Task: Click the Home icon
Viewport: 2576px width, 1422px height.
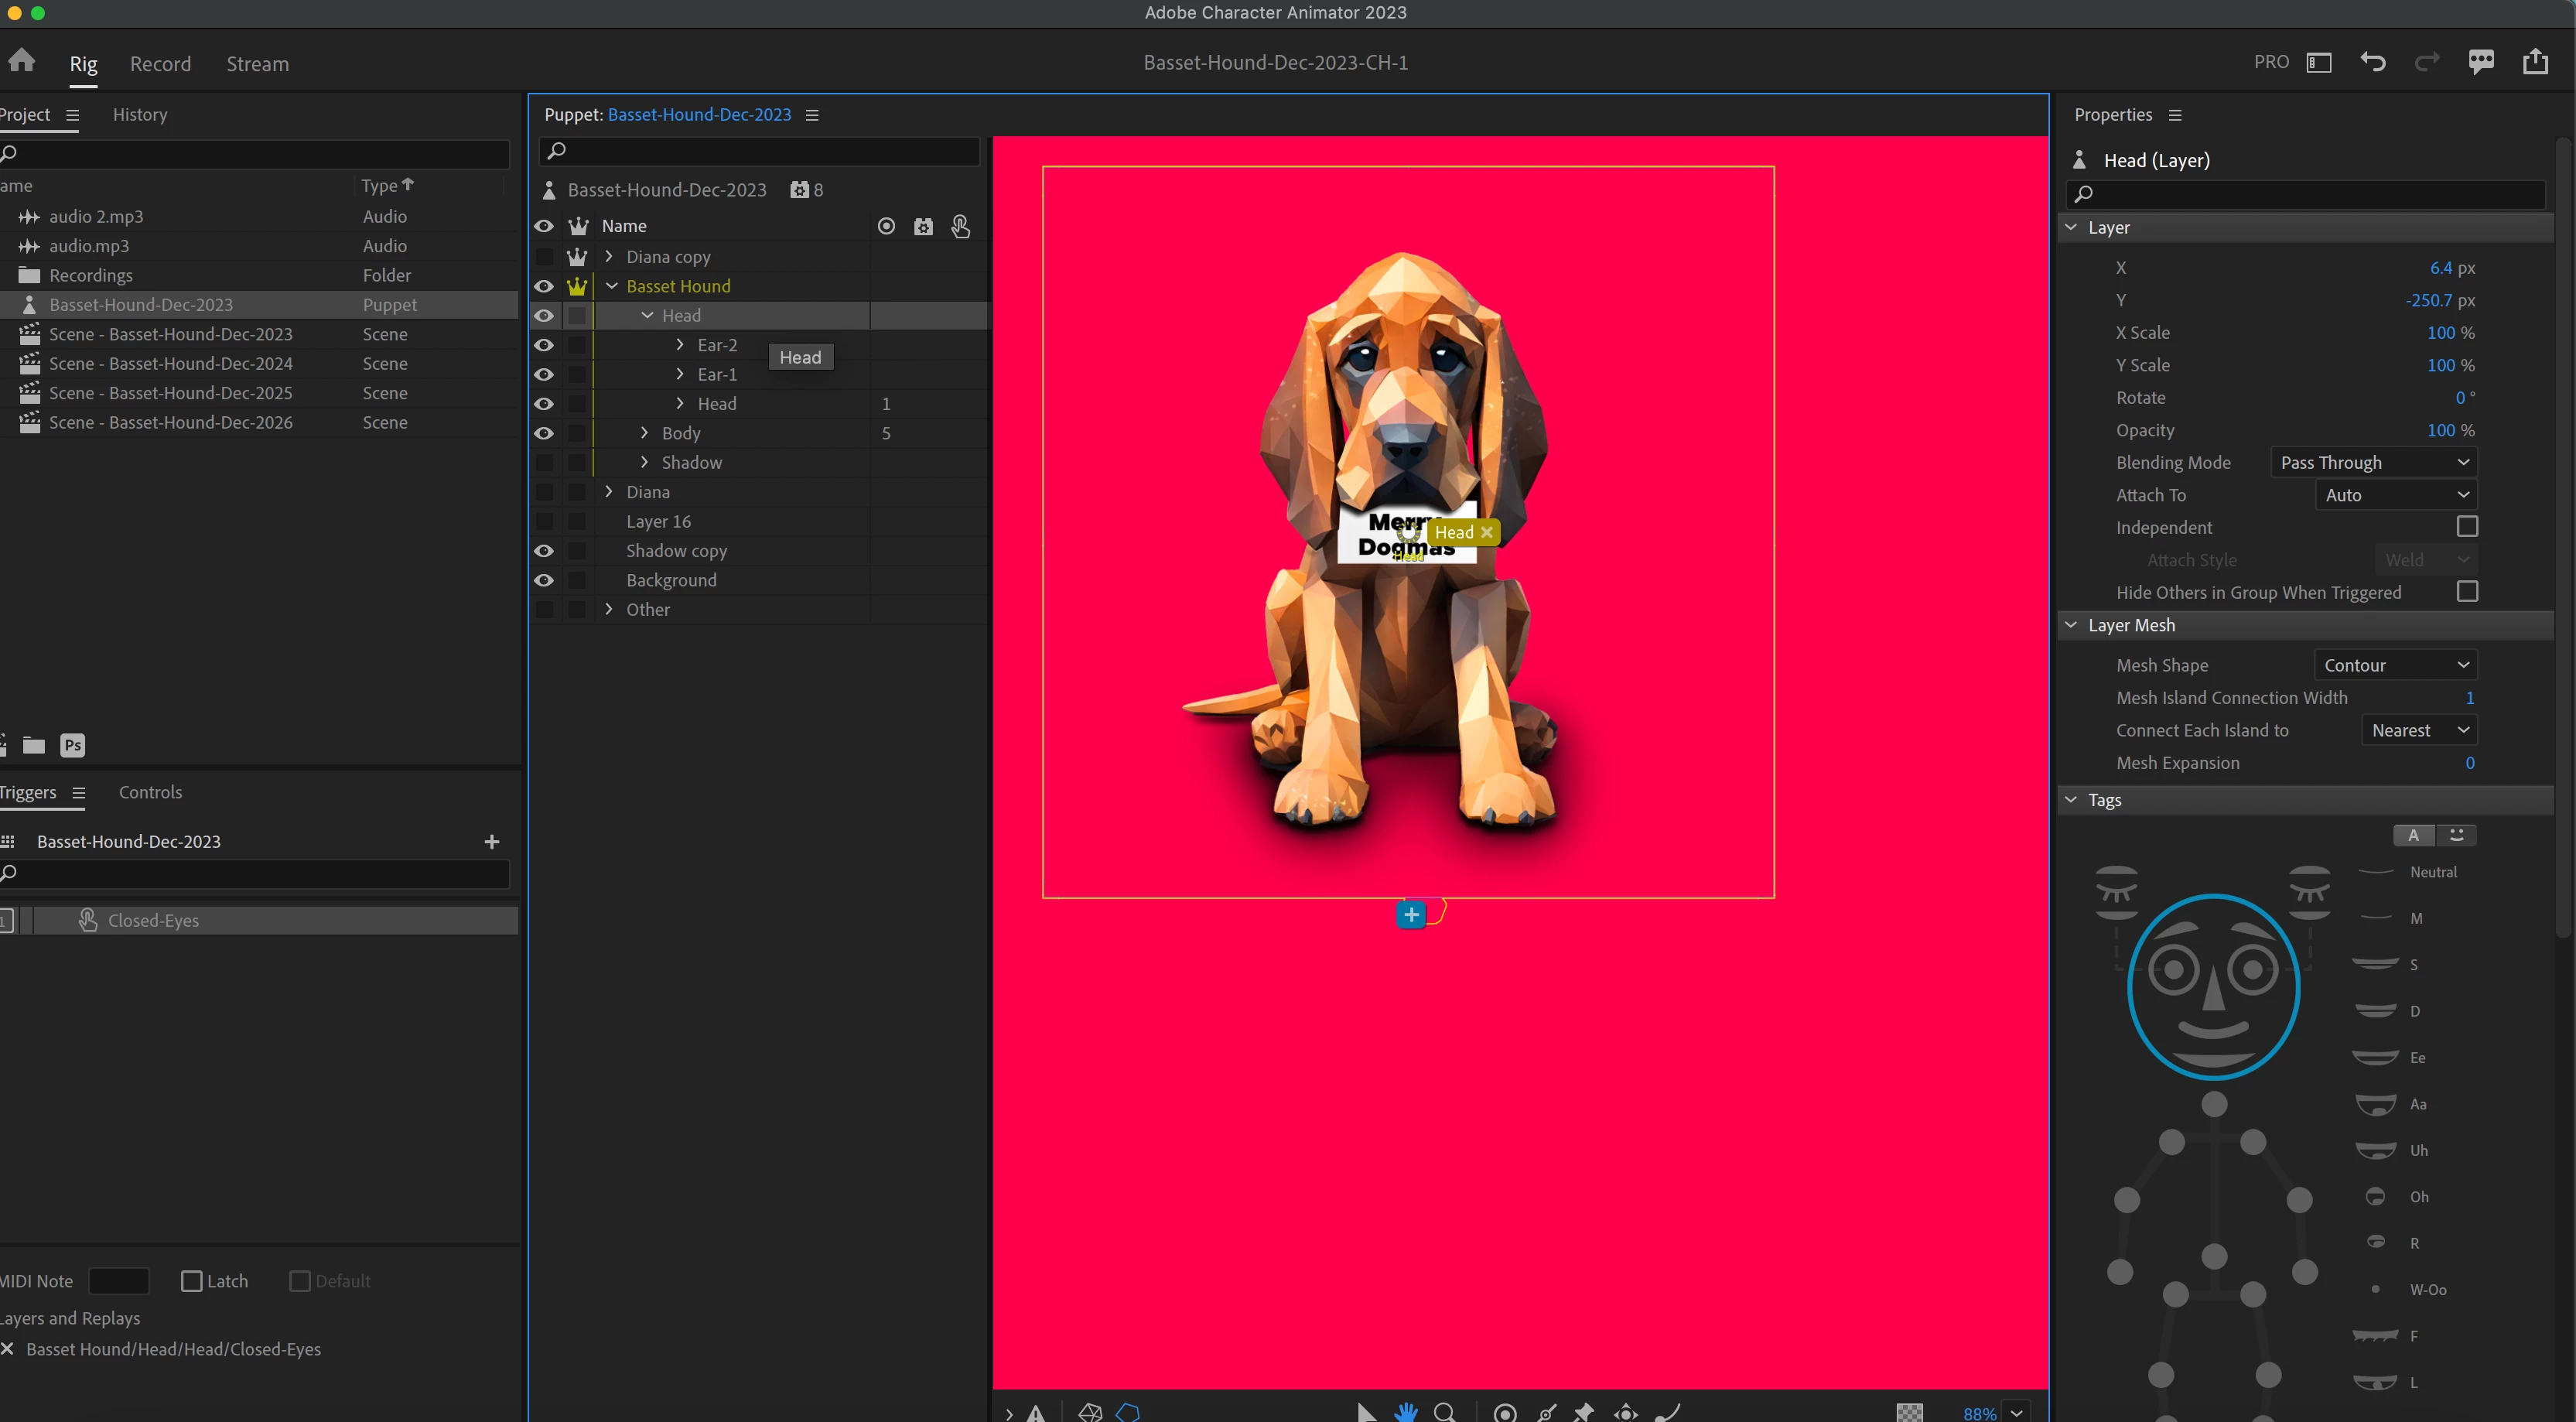Action: [x=22, y=62]
